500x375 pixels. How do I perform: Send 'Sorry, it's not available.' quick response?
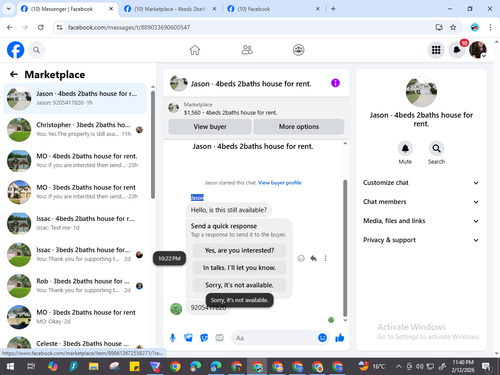point(239,285)
